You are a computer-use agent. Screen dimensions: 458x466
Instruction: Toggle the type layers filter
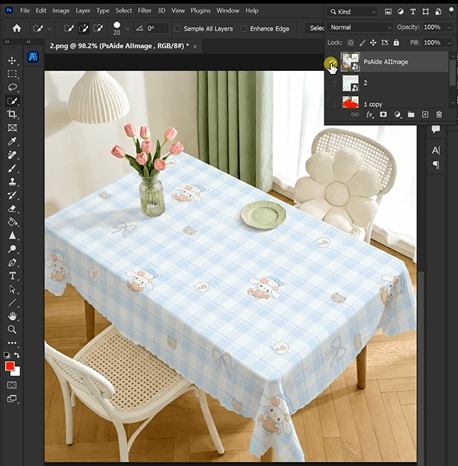pos(413,12)
